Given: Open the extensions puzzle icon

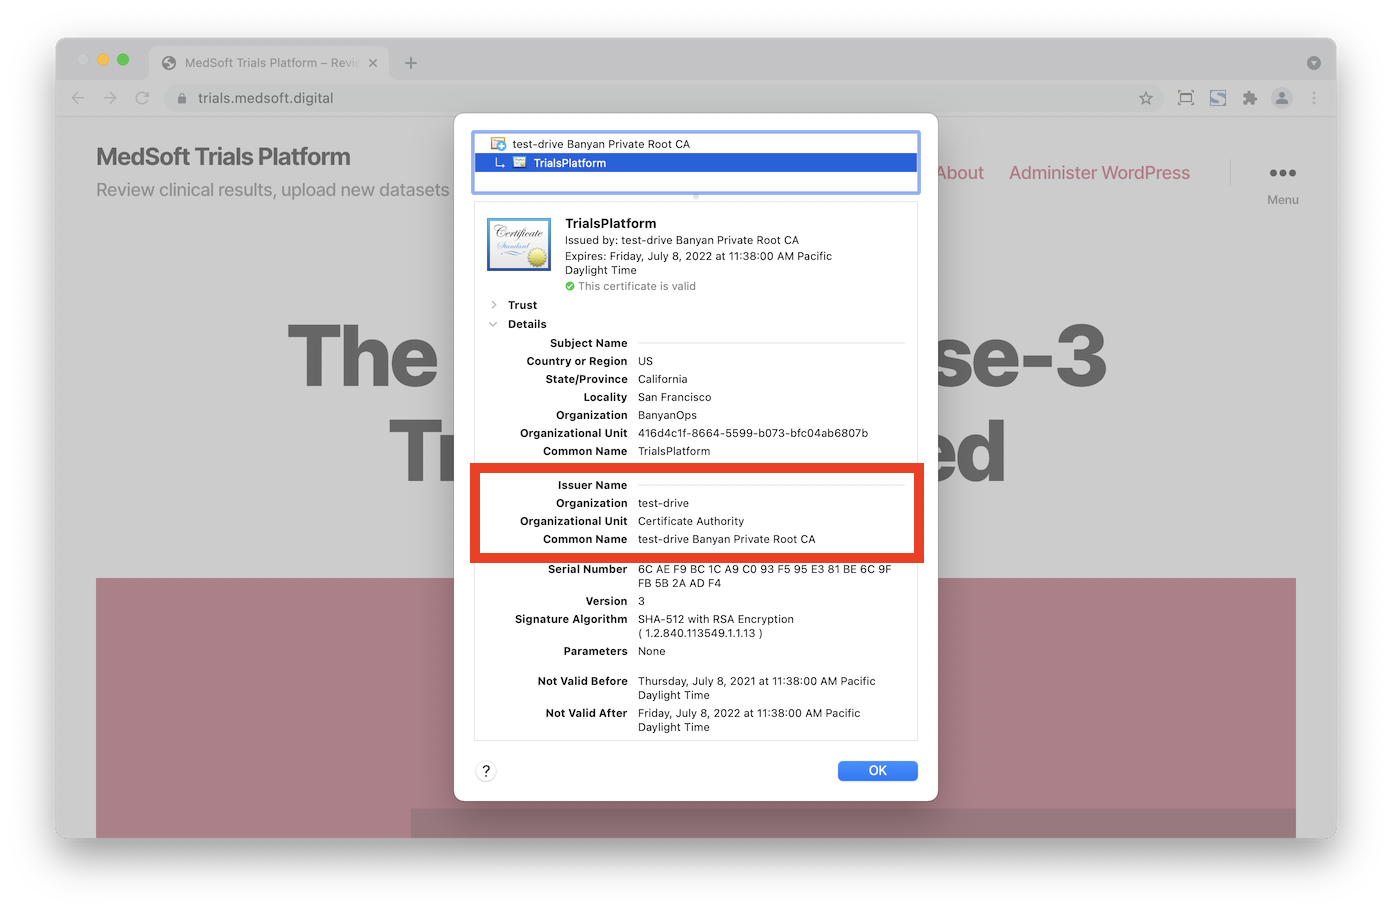Looking at the screenshot, I should pos(1249,98).
